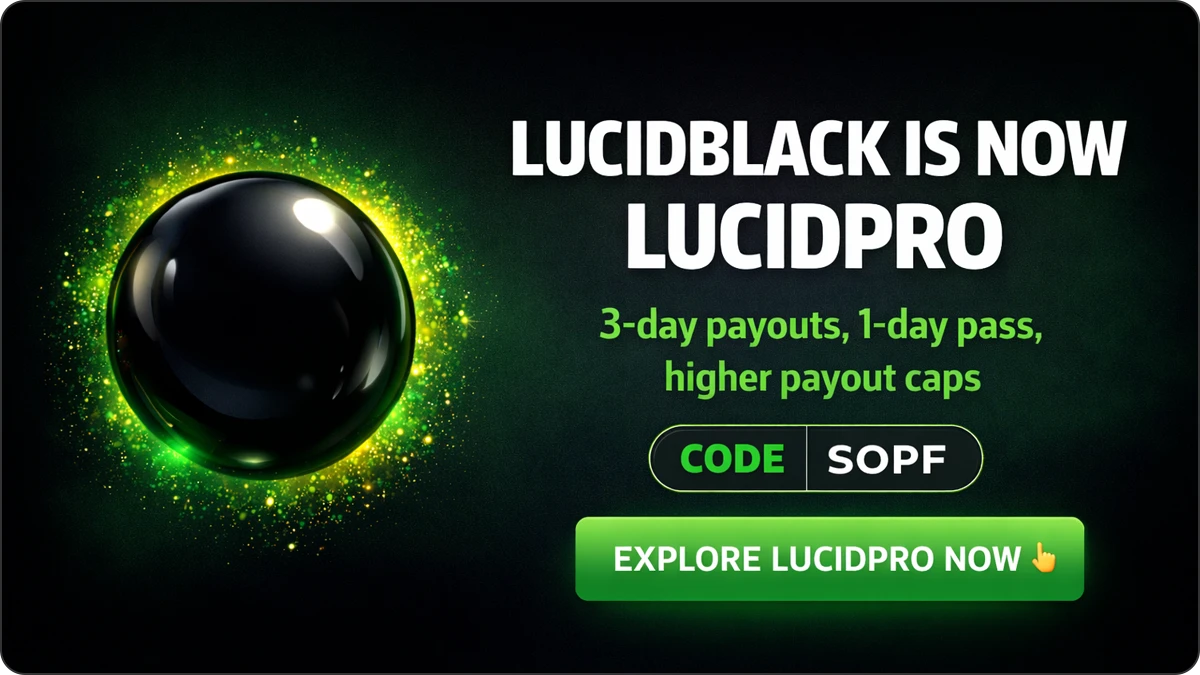Click the divider between CODE and SOPF
The image size is (1200, 675).
tap(806, 459)
